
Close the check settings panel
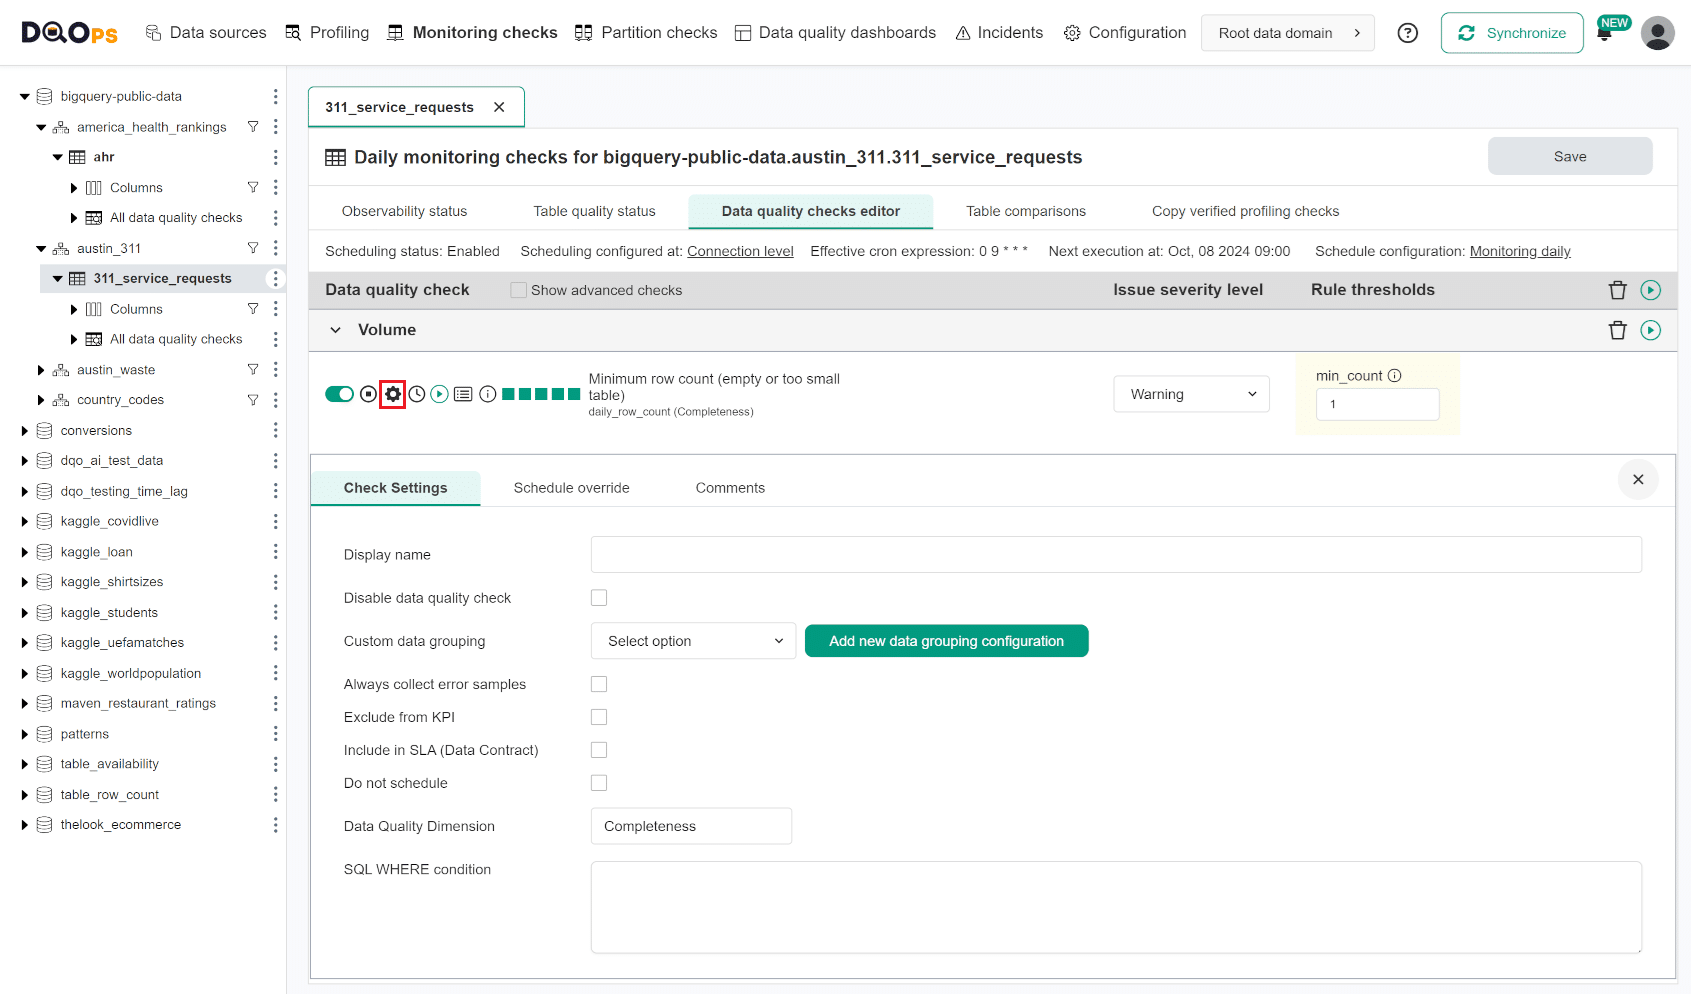[1638, 480]
